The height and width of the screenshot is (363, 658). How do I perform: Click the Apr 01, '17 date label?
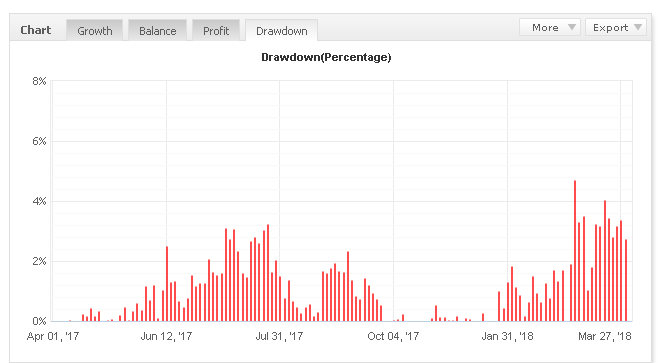(53, 336)
